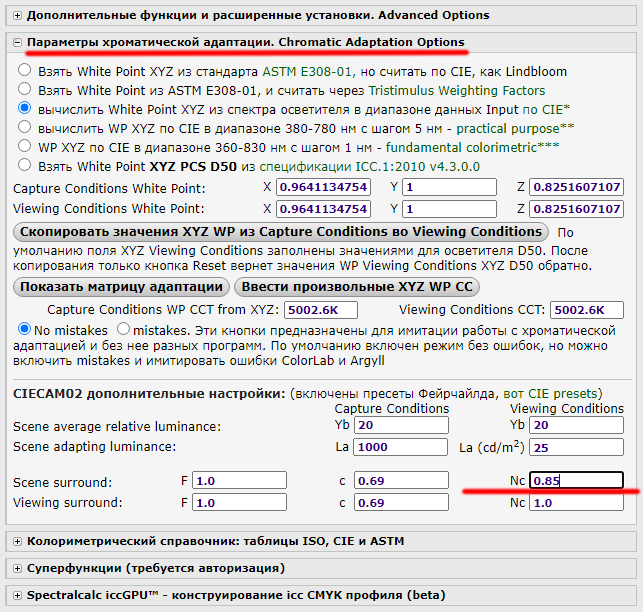This screenshot has width=643, height=612.
Task: Select the 380-780 nm practical purpose option
Action: [25, 127]
